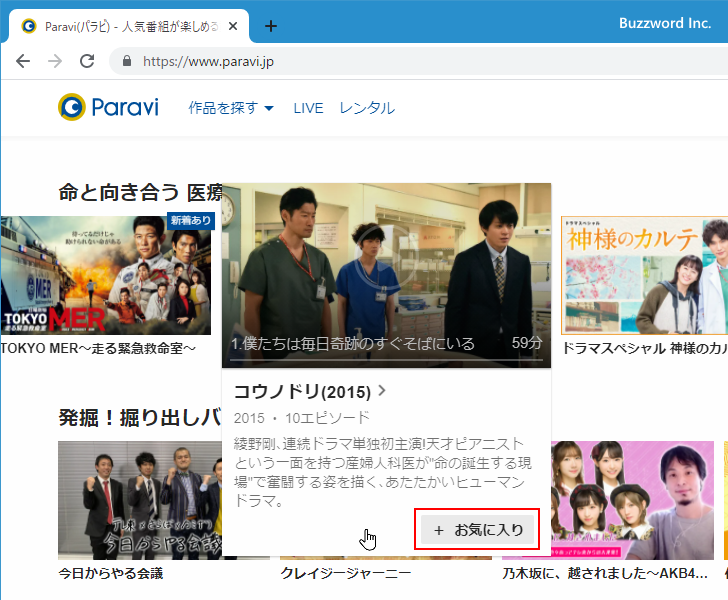This screenshot has height=600, width=728.
Task: Go to Paravi home via the logo
Action: click(x=108, y=107)
